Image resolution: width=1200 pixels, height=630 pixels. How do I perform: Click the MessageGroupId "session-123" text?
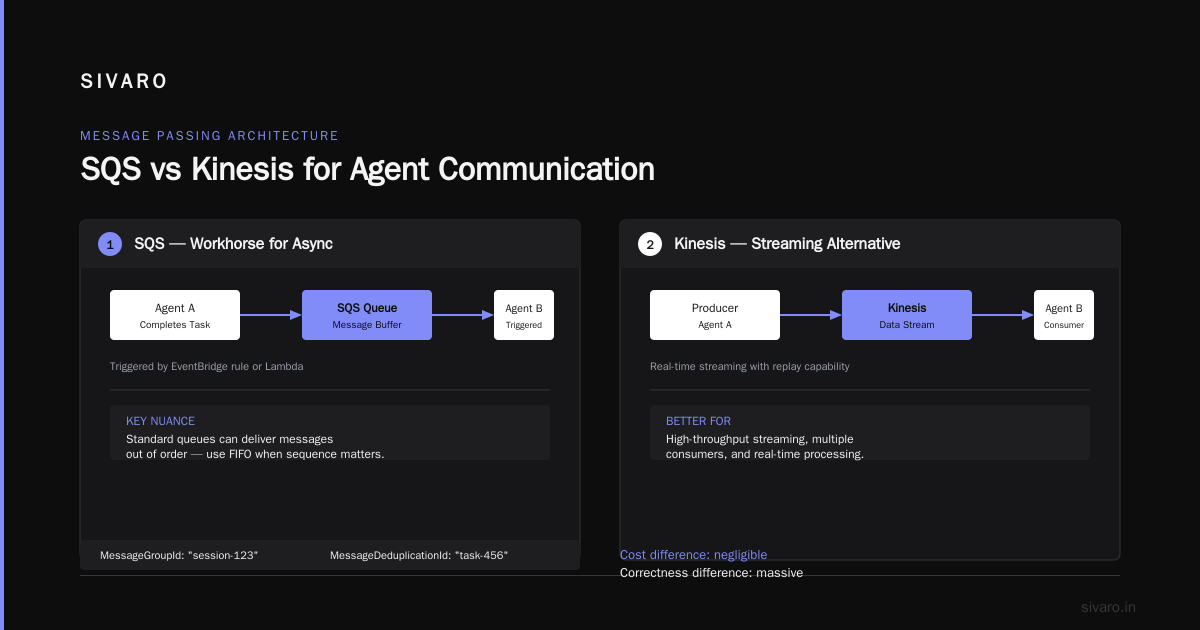[x=179, y=555]
